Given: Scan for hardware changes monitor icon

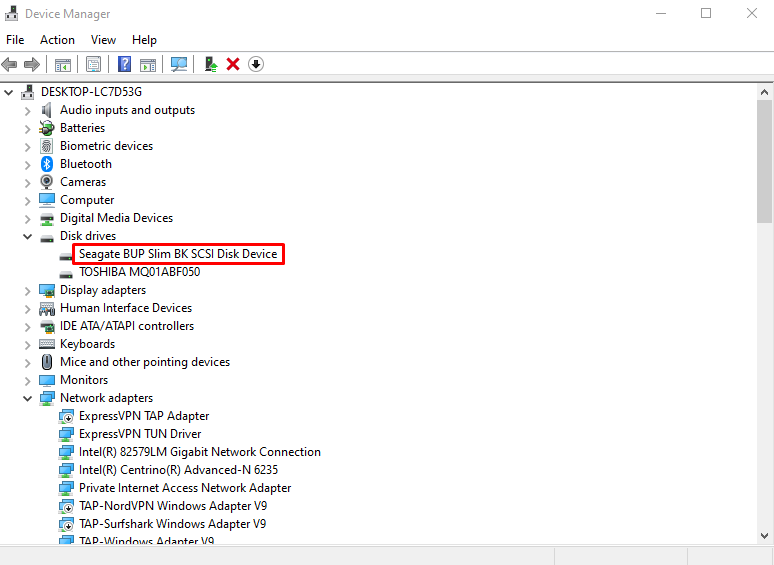Looking at the screenshot, I should tap(179, 64).
